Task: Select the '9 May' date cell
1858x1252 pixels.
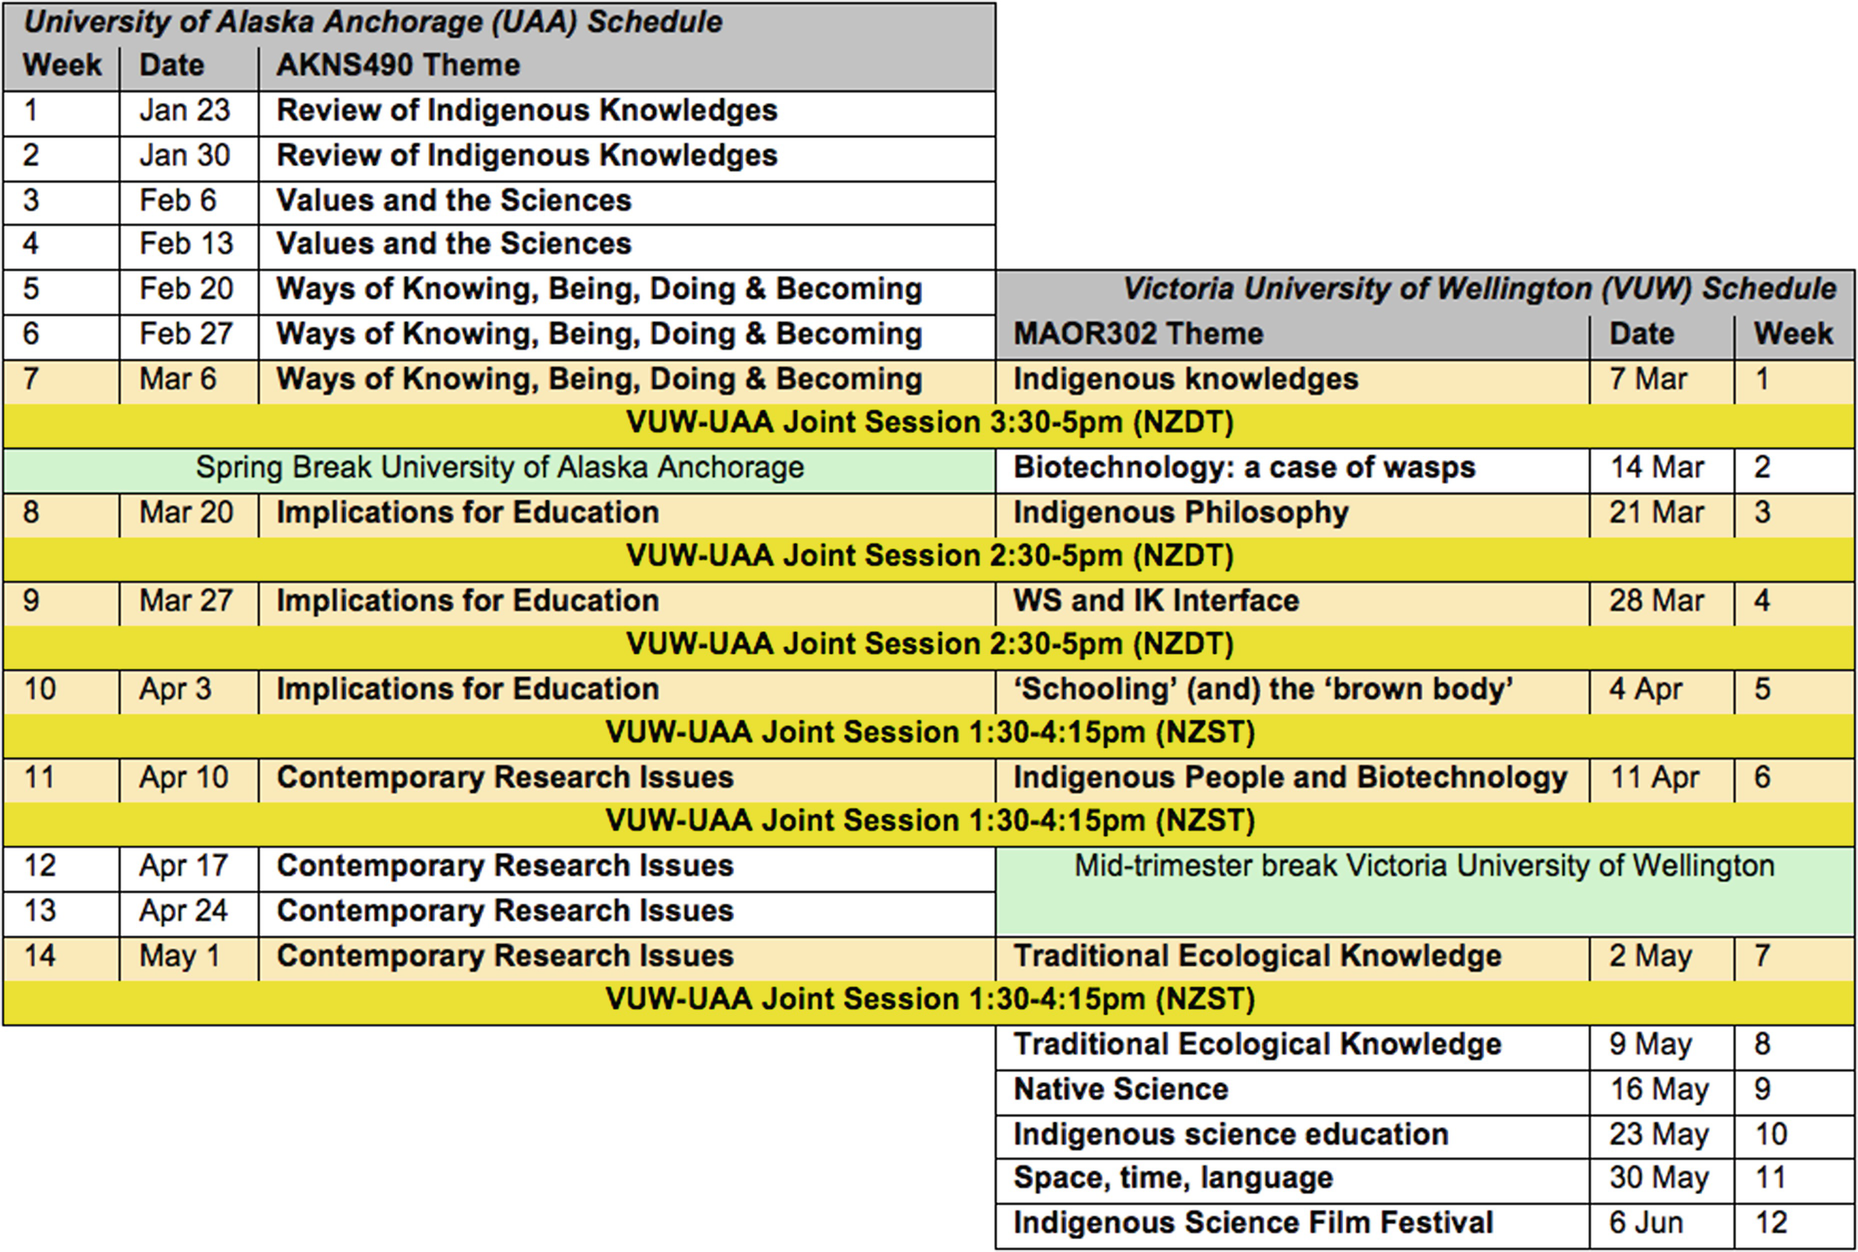Action: pos(1661,1046)
